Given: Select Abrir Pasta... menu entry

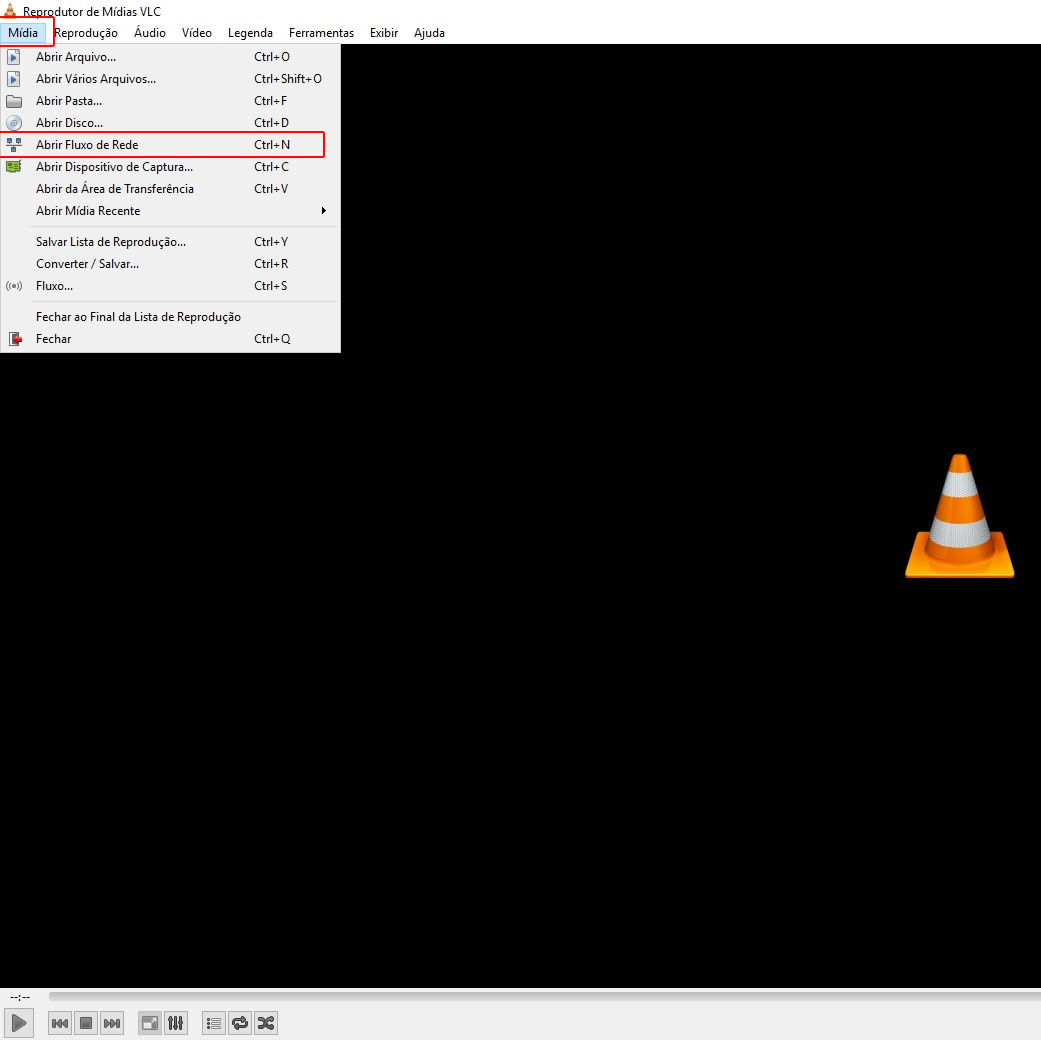Looking at the screenshot, I should (x=171, y=101).
